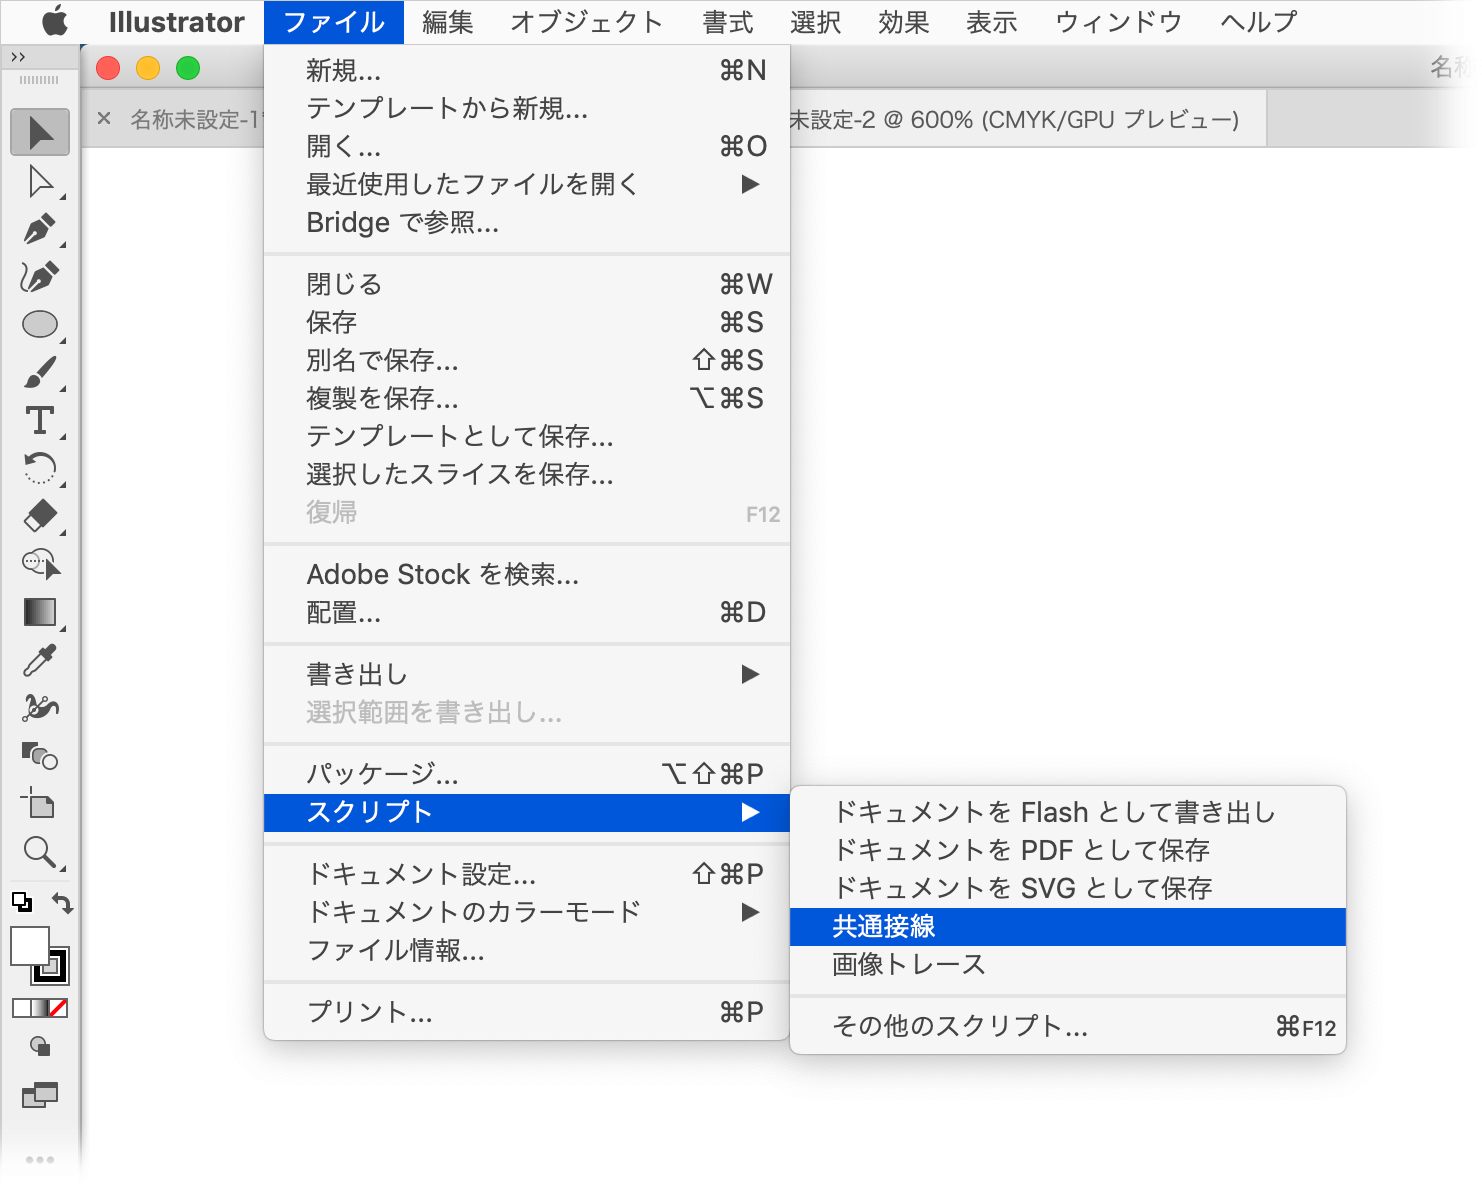
Task: Select the Gradient tool
Action: (40, 612)
